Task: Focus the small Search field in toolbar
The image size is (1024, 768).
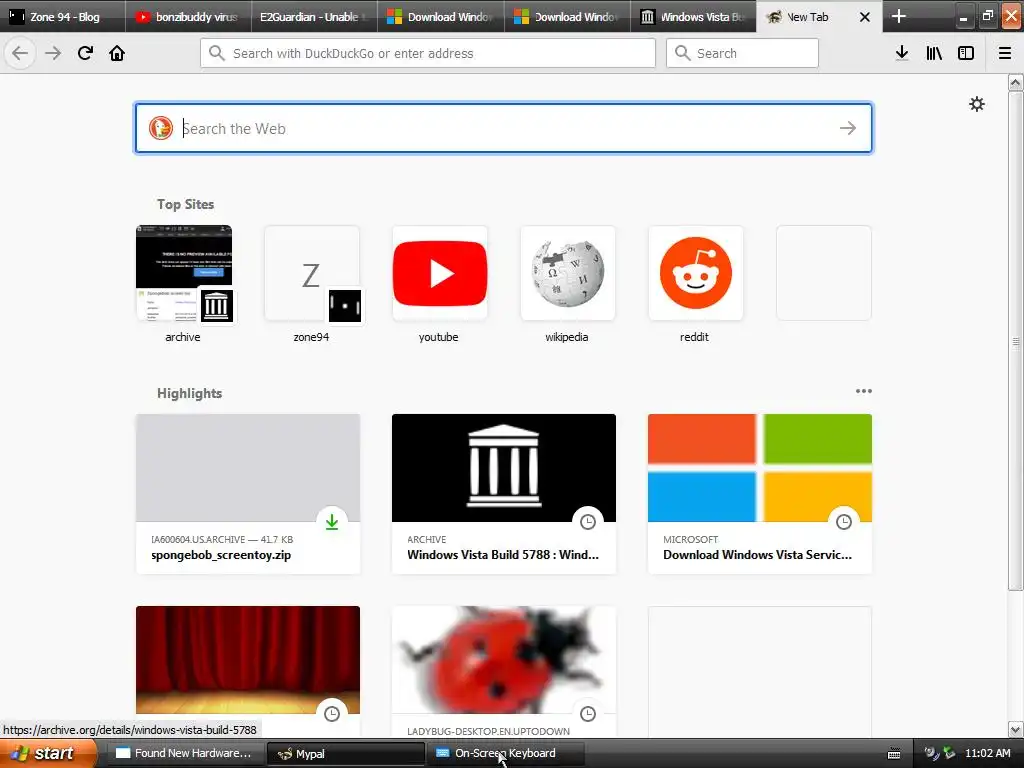Action: click(742, 53)
